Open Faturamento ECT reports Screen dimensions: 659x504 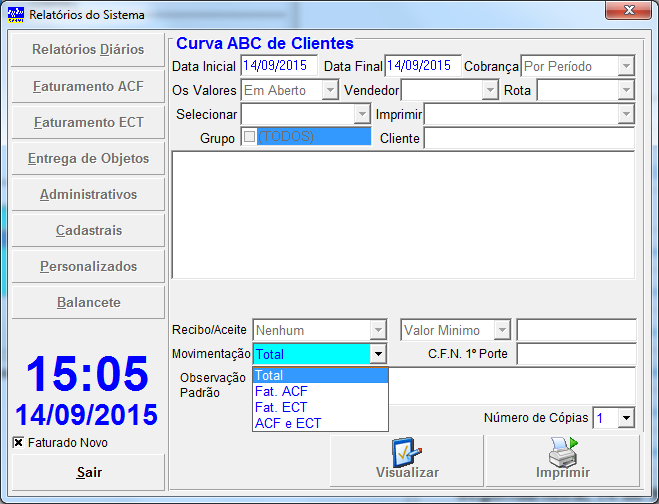tap(88, 122)
